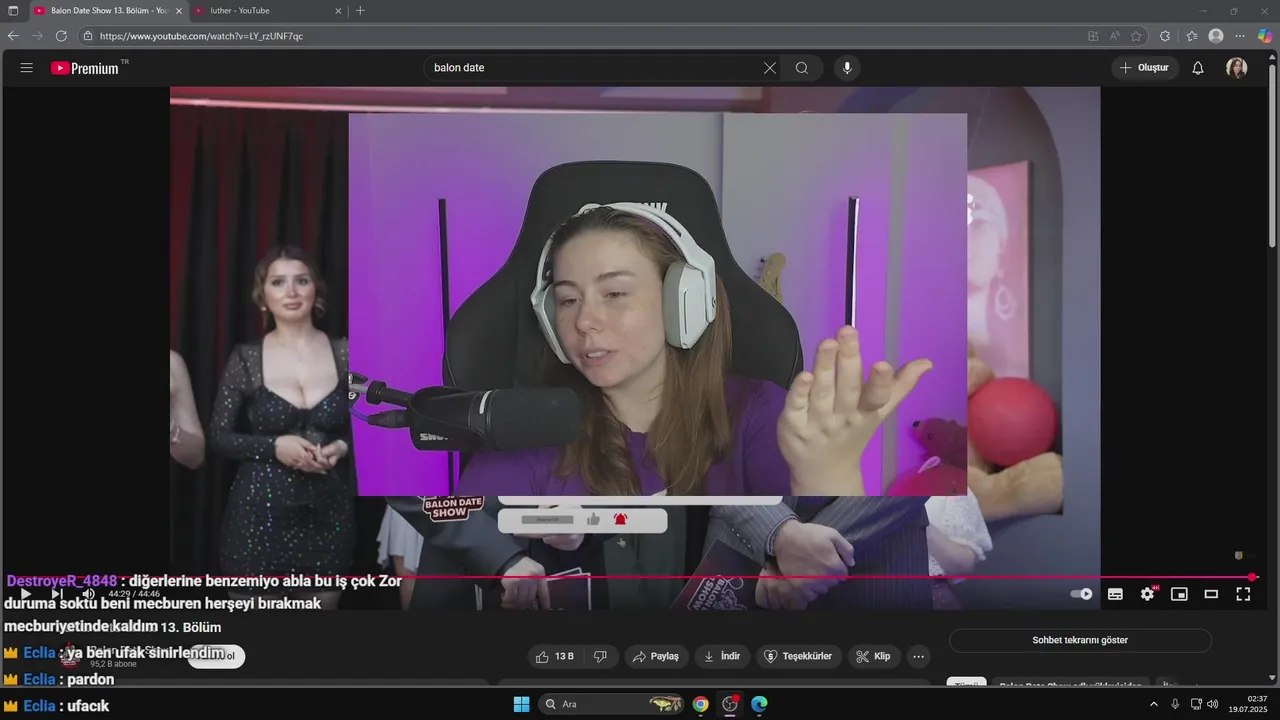Toggle autoplay switch in player
Image resolution: width=1280 pixels, height=720 pixels.
(1082, 594)
